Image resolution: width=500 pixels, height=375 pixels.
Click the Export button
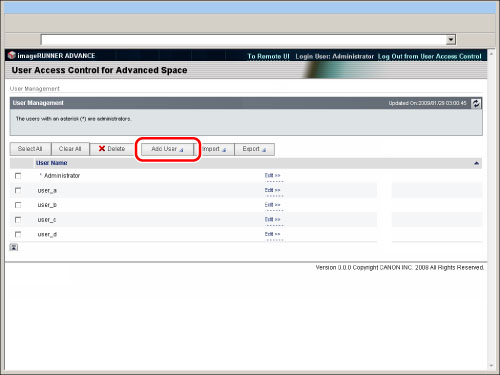point(254,149)
